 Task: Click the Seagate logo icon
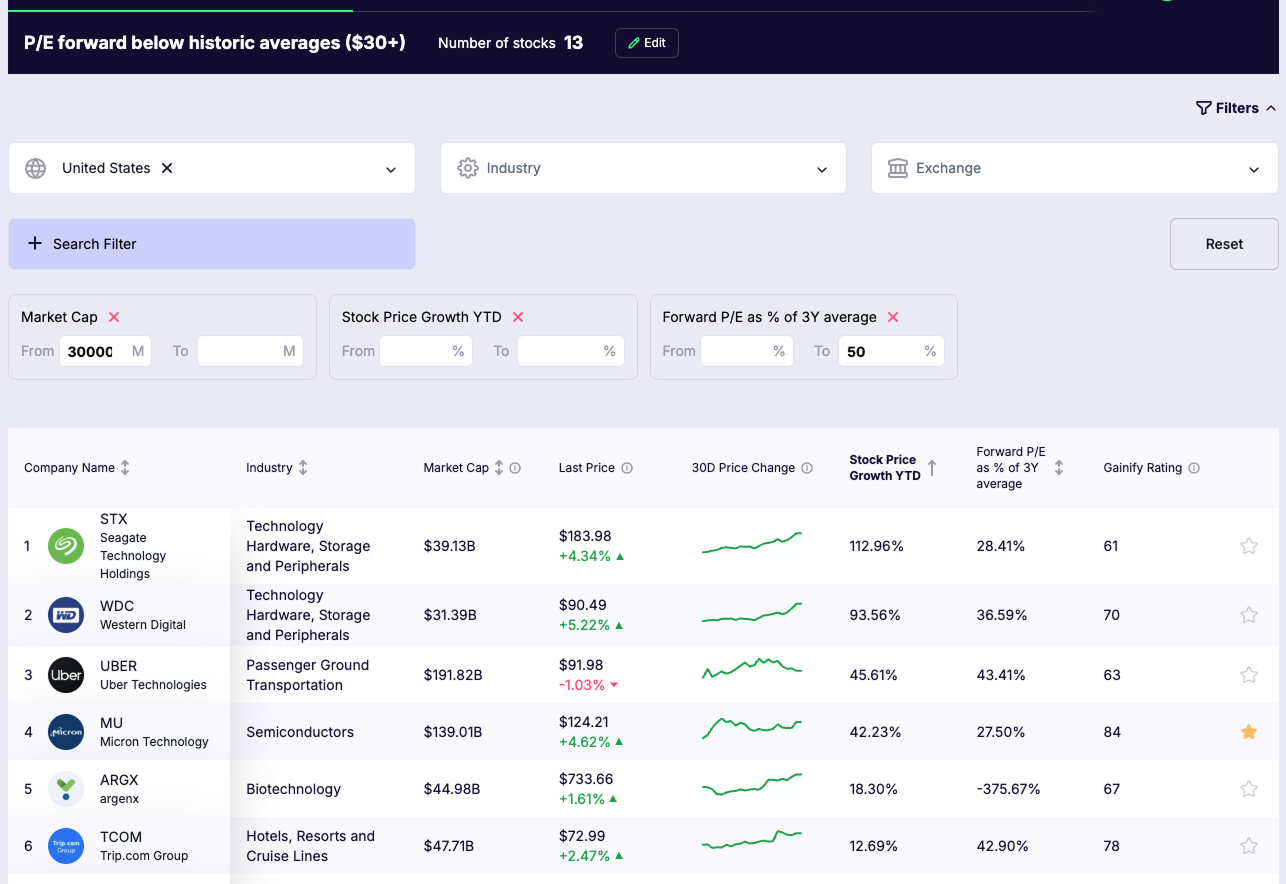[x=66, y=546]
